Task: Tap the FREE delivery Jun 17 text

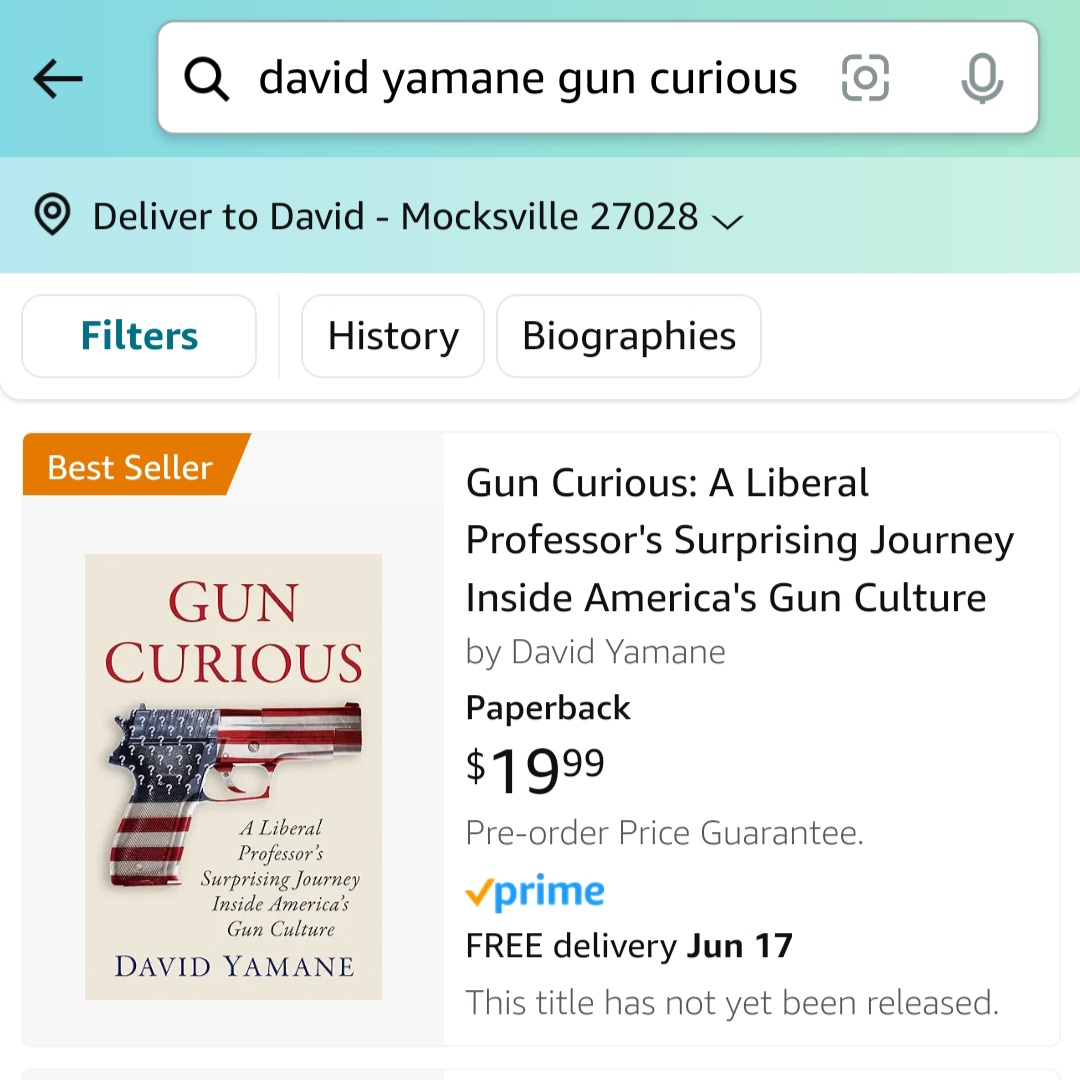Action: [x=629, y=946]
